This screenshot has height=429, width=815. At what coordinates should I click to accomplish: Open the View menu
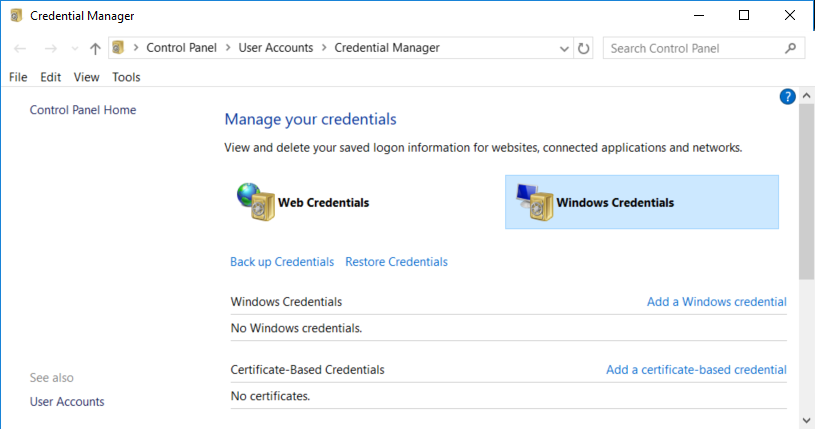[87, 77]
